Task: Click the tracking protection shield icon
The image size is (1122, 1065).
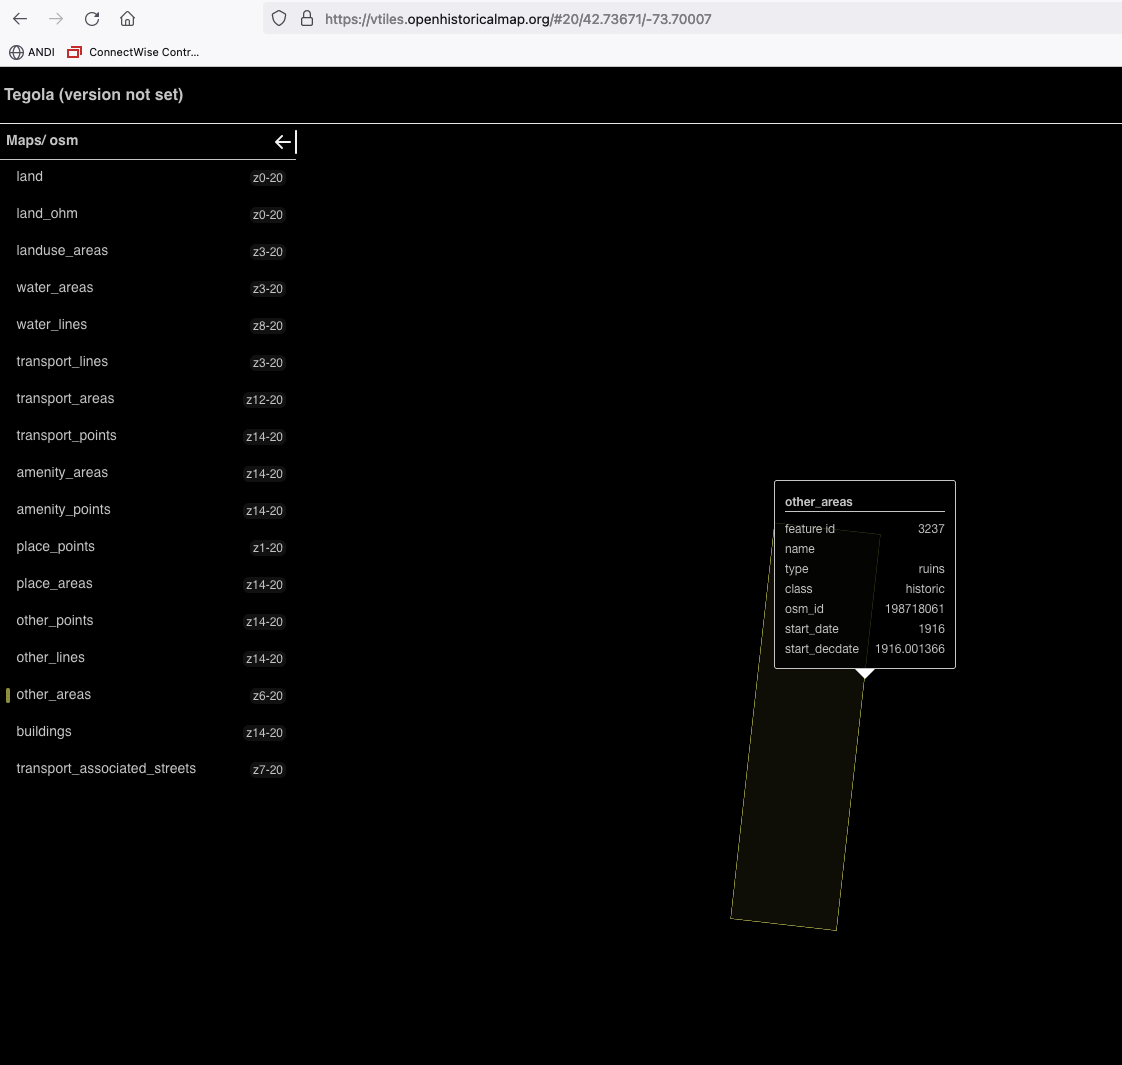Action: coord(279,18)
